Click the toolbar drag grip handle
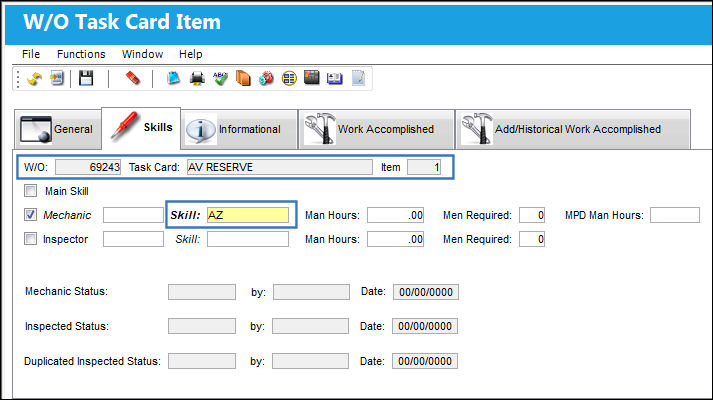 (x=18, y=79)
